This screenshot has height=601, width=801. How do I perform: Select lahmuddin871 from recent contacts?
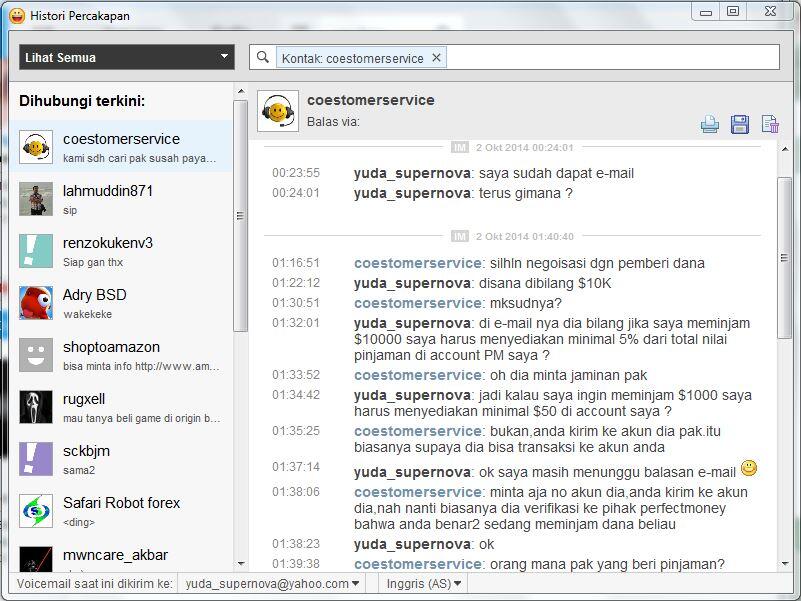[x=120, y=198]
